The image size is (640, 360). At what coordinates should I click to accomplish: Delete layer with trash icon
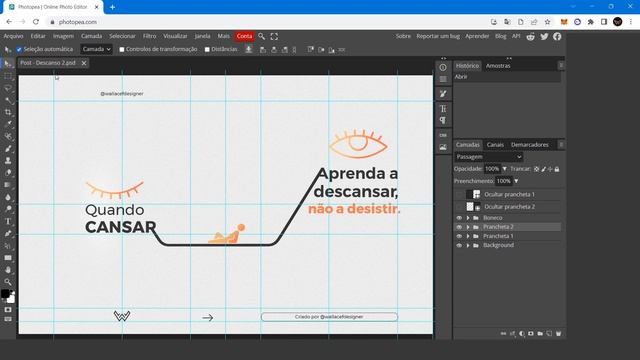[558, 333]
